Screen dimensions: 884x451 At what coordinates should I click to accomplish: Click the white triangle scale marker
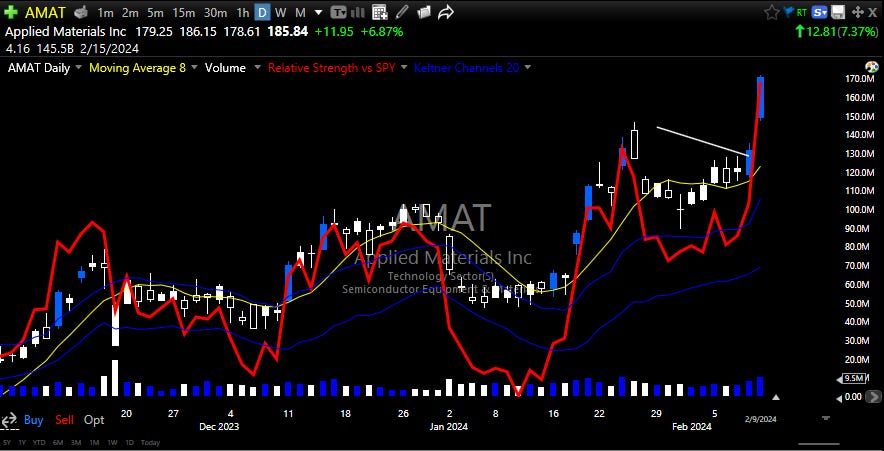pos(776,397)
